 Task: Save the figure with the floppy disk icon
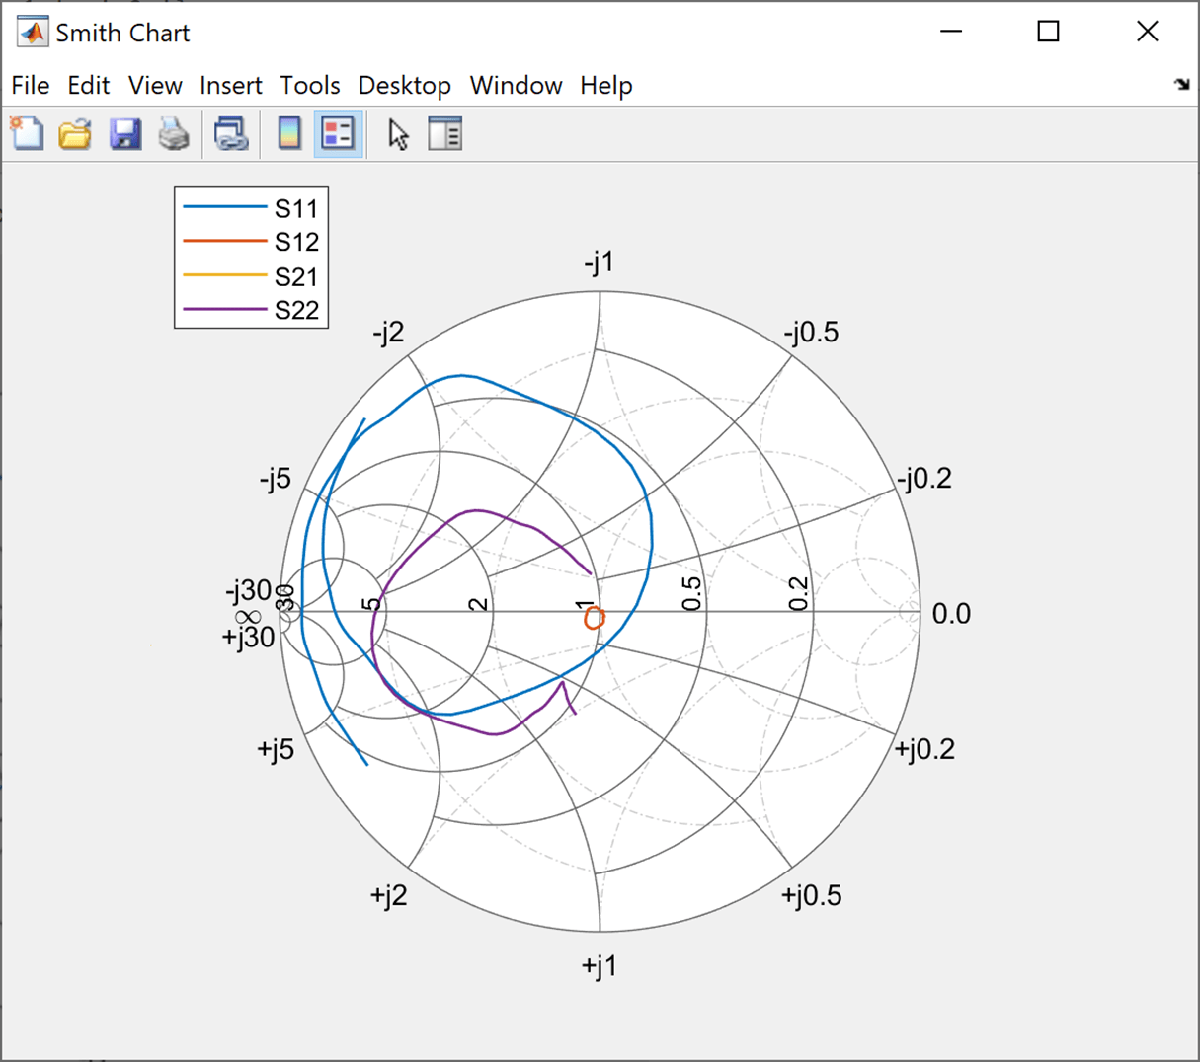(x=125, y=133)
